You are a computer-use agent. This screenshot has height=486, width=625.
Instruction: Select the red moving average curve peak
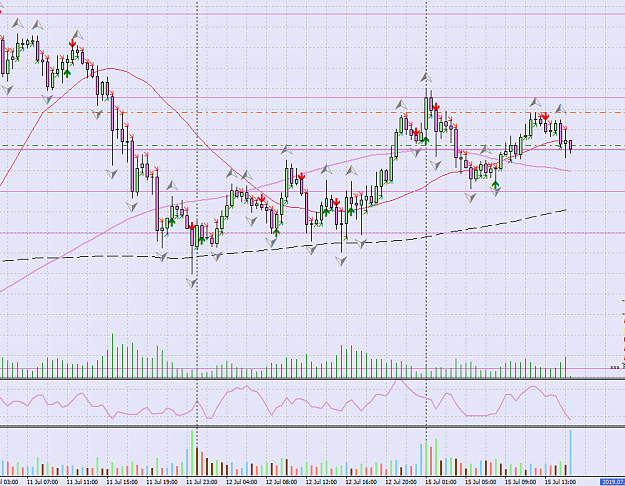click(x=110, y=69)
